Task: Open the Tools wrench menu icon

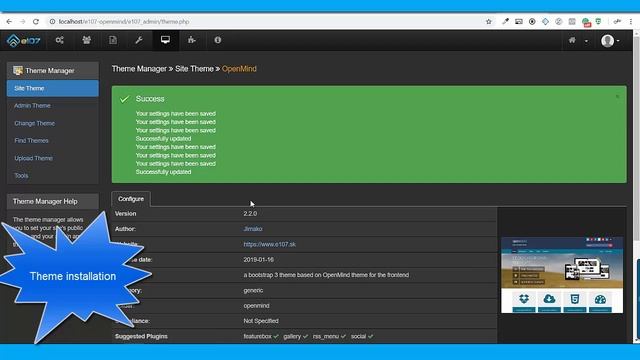Action: coord(139,40)
